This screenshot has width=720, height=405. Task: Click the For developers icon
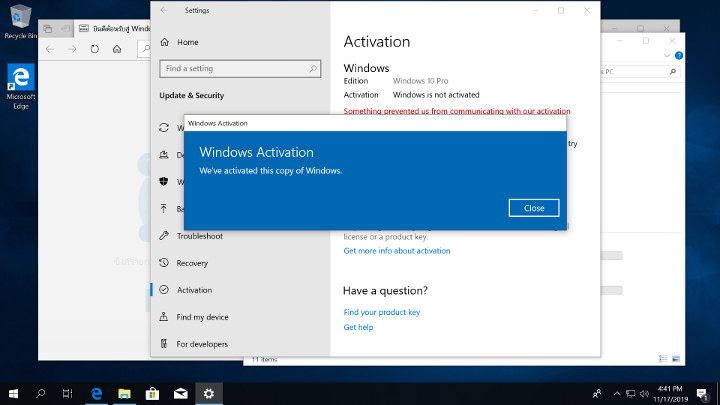point(164,343)
